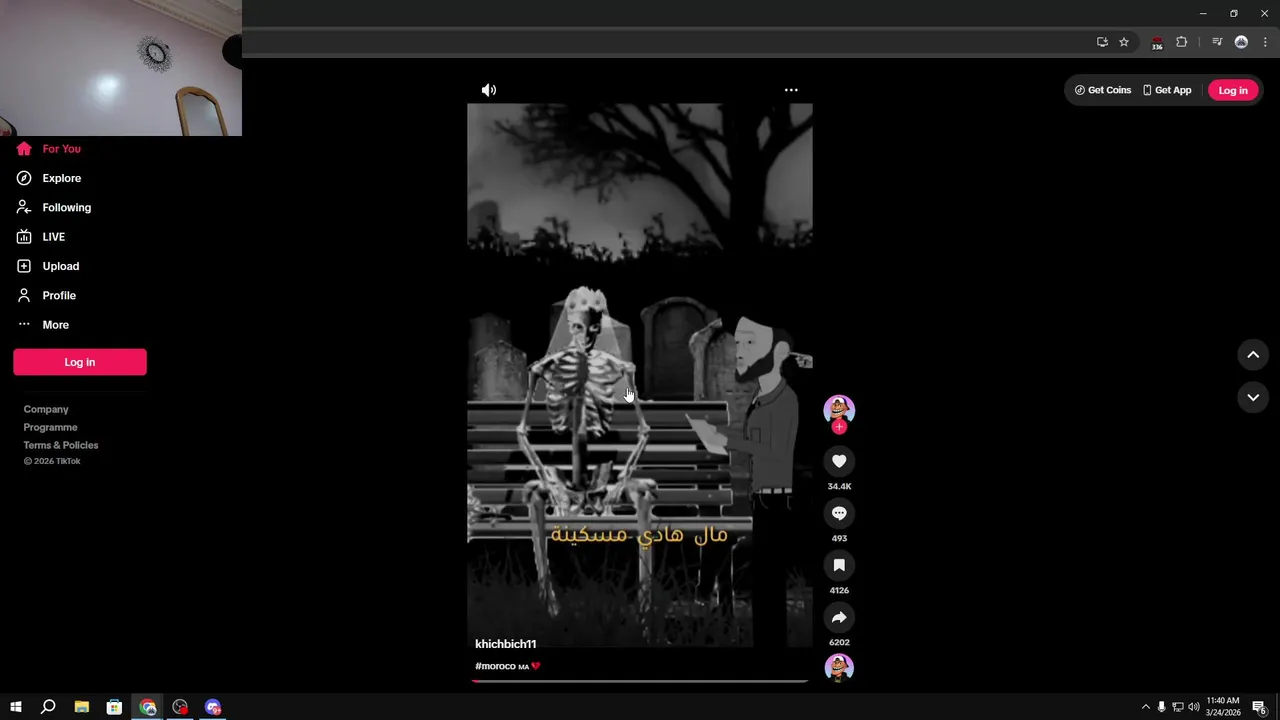This screenshot has height=720, width=1280.
Task: Bookmark this page with the star icon
Action: click(1124, 42)
